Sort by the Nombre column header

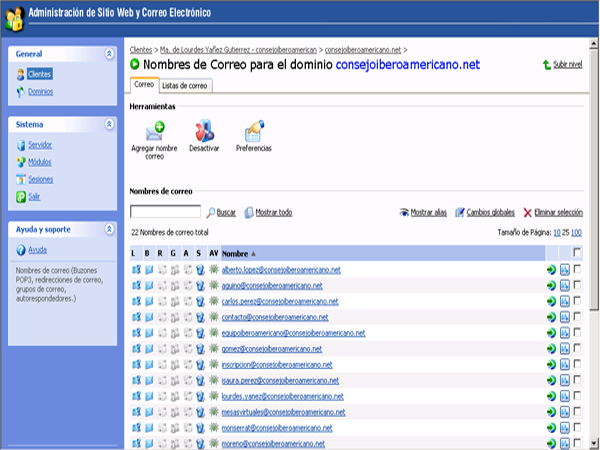[x=235, y=254]
